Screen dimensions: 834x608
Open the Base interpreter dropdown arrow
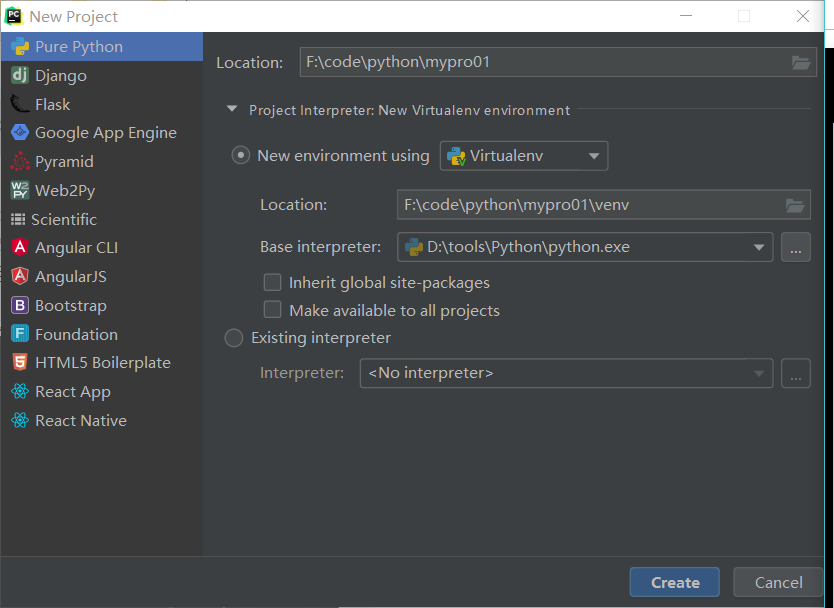coord(759,247)
